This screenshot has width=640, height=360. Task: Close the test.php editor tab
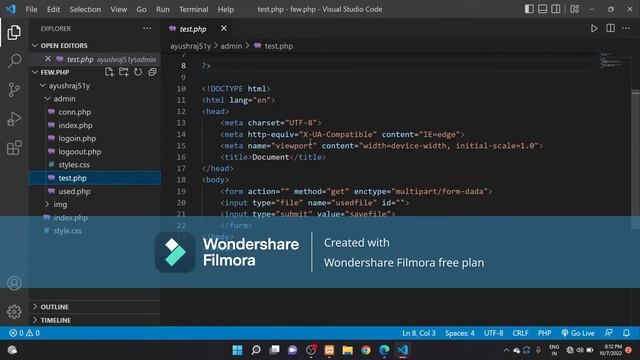point(224,29)
